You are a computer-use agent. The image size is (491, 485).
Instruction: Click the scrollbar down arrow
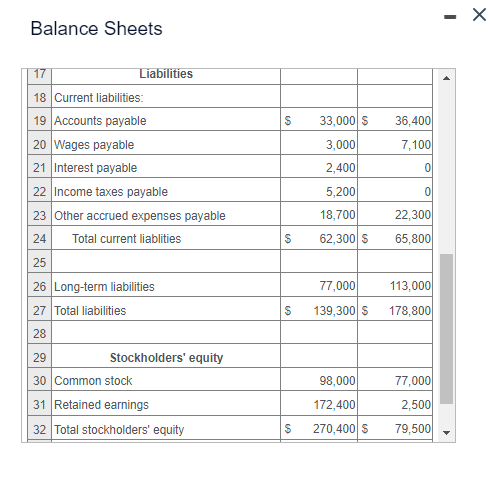(x=447, y=433)
